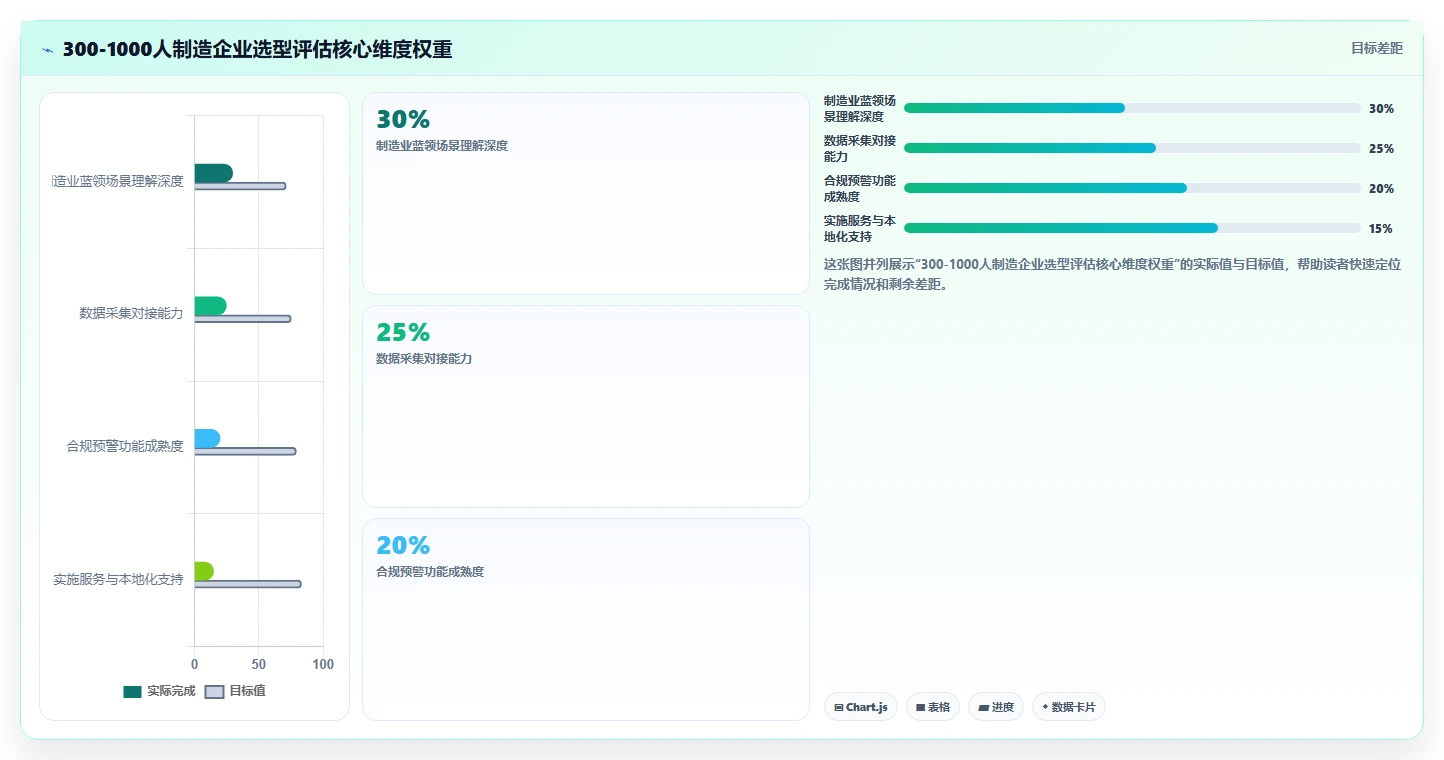Click the x-axis tick 50

tap(258, 664)
